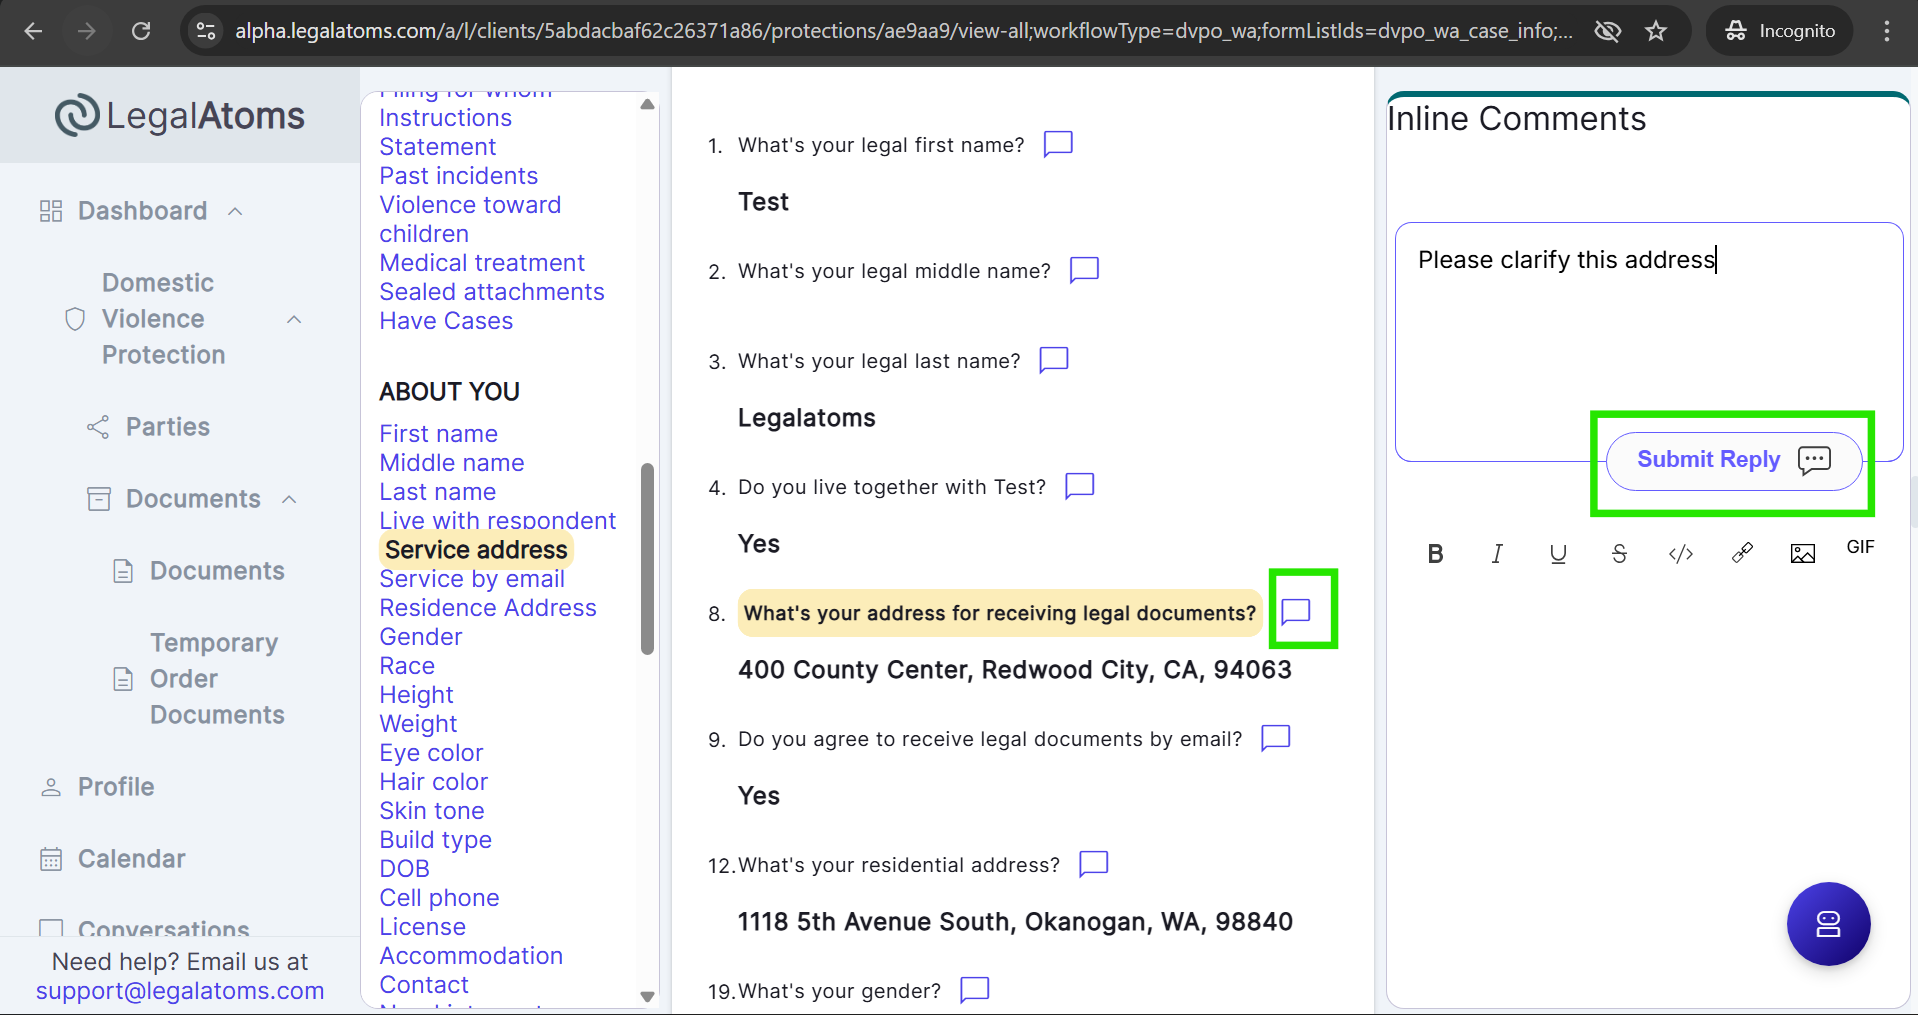1918x1015 pixels.
Task: Open the chatbot assistant bubble
Action: click(1828, 923)
